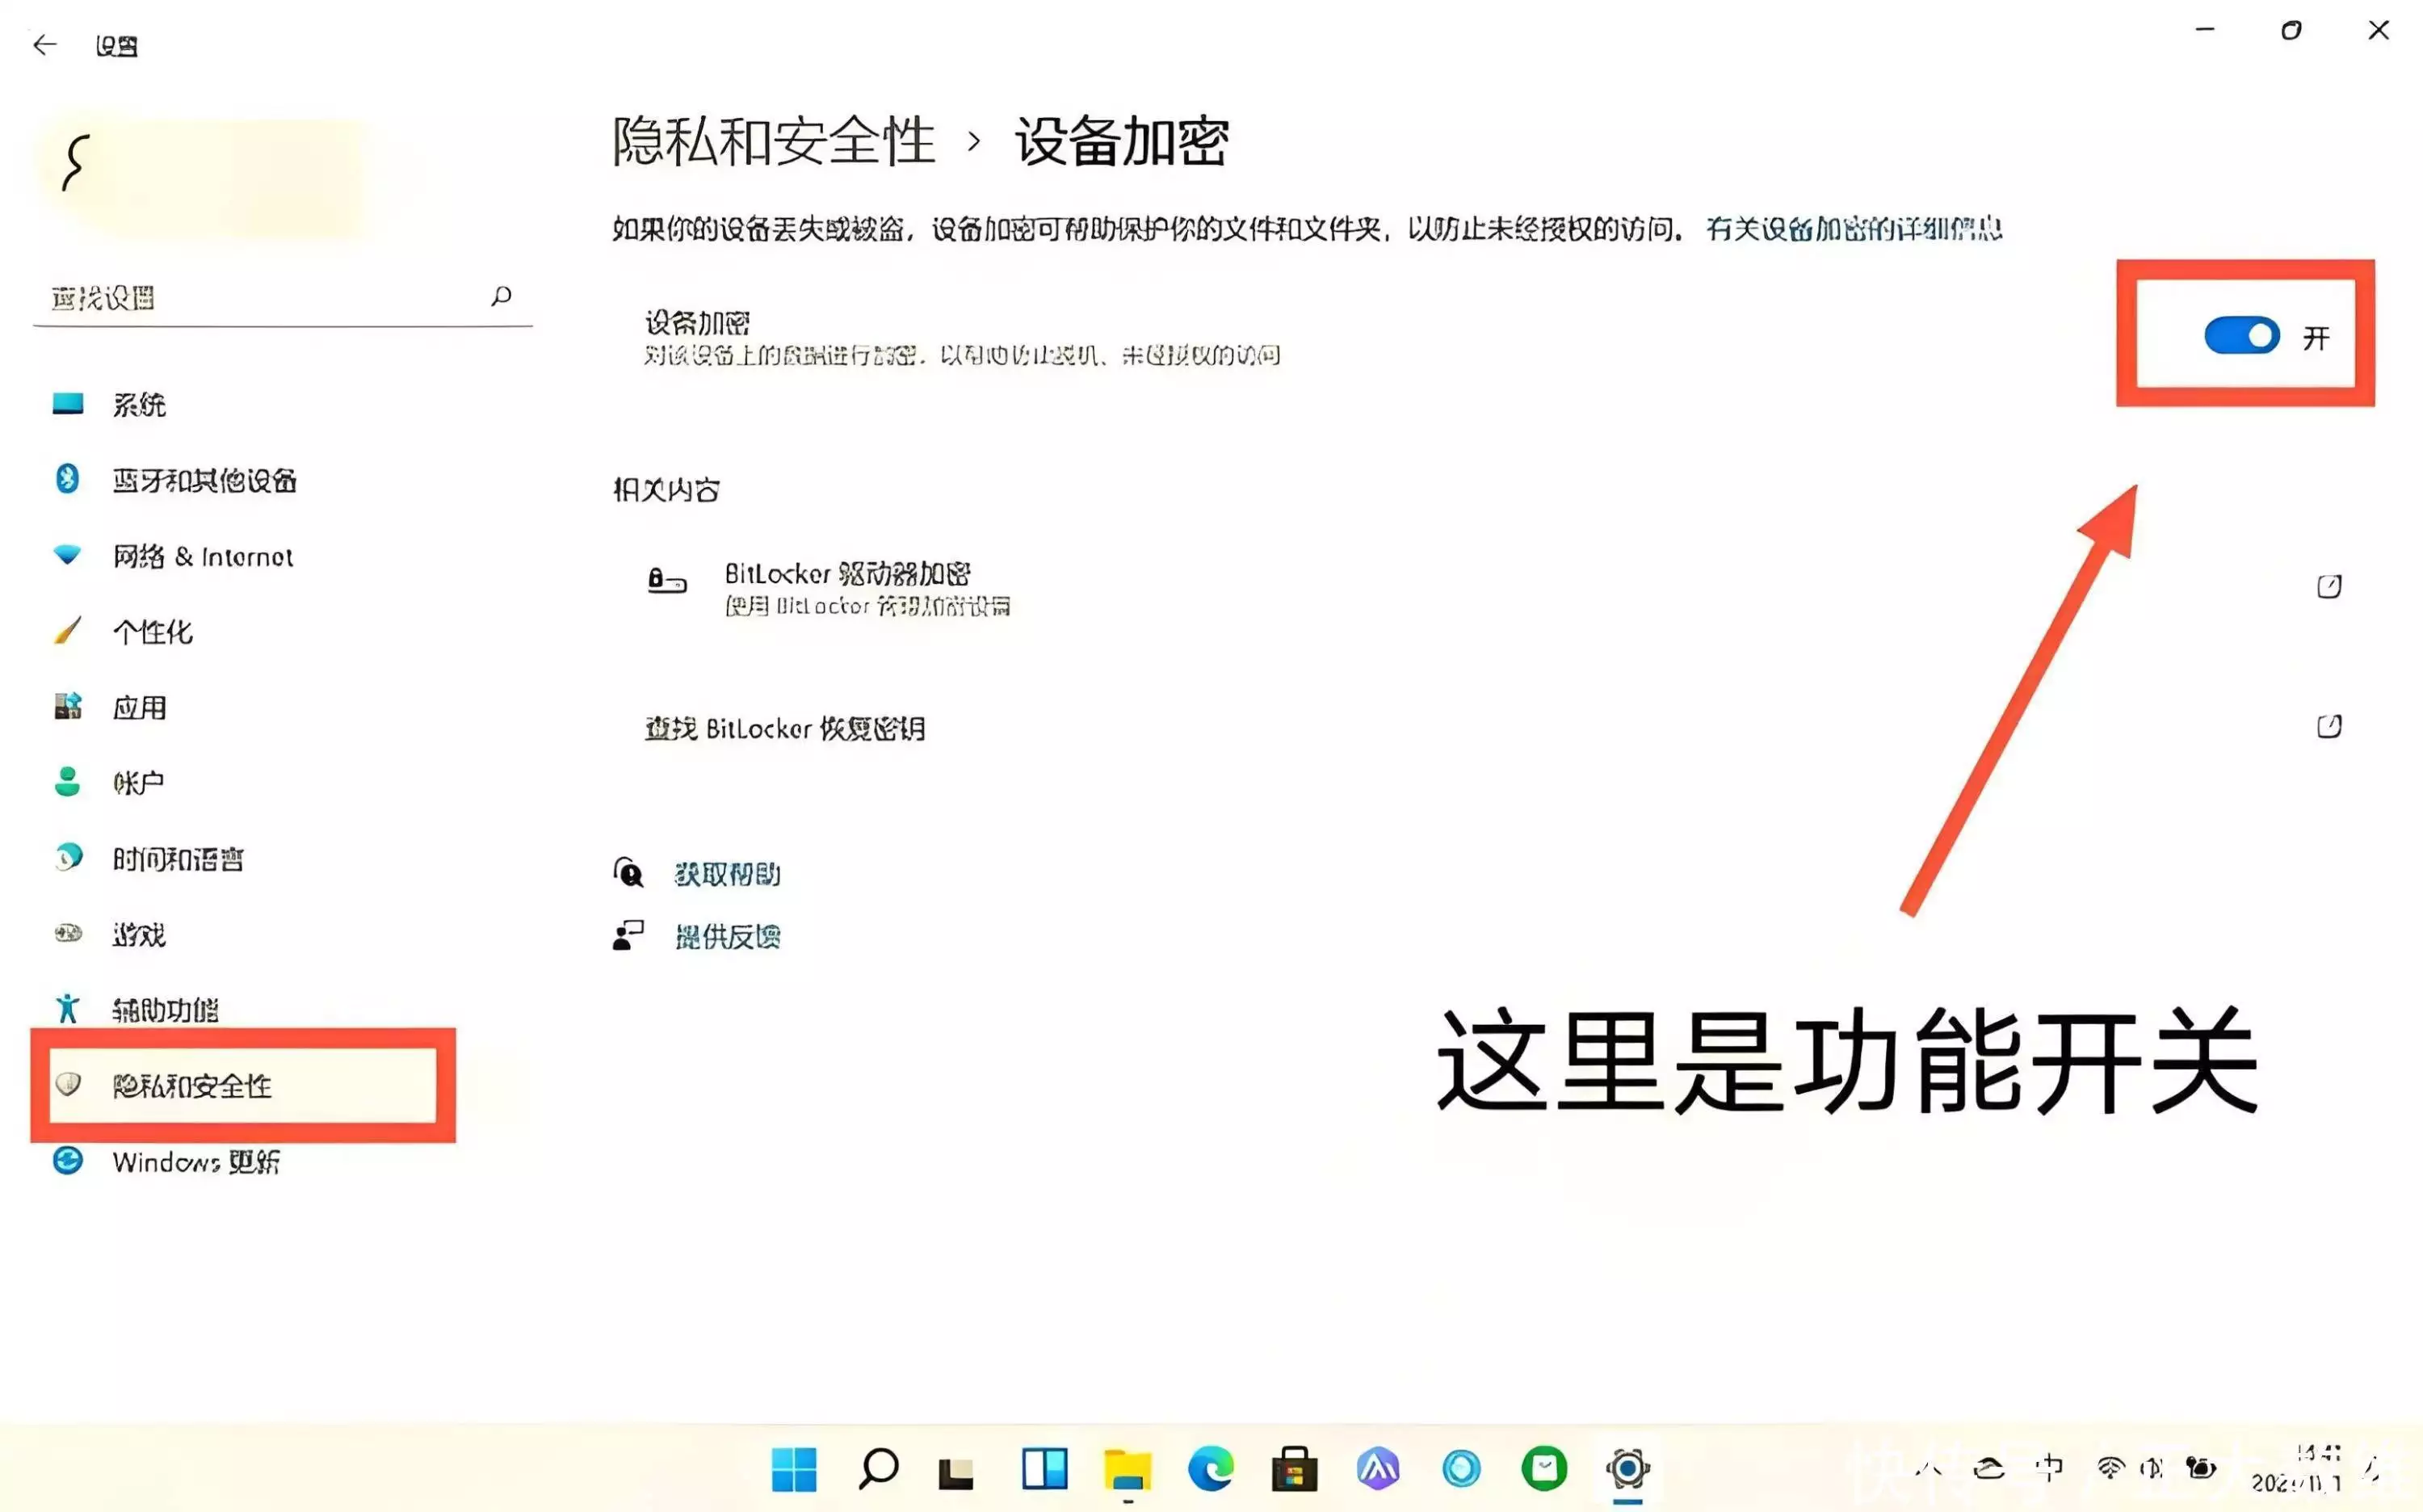Select the Windows Update sidebar icon
The width and height of the screenshot is (2423, 1512).
pyautogui.click(x=66, y=1161)
